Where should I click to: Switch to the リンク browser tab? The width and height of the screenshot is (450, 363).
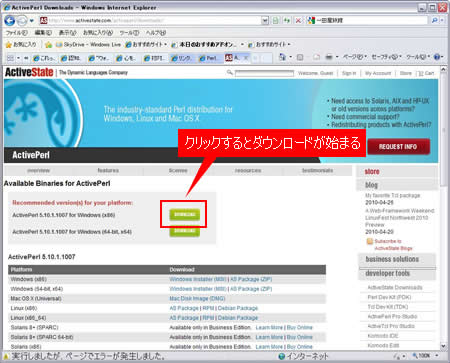183,58
